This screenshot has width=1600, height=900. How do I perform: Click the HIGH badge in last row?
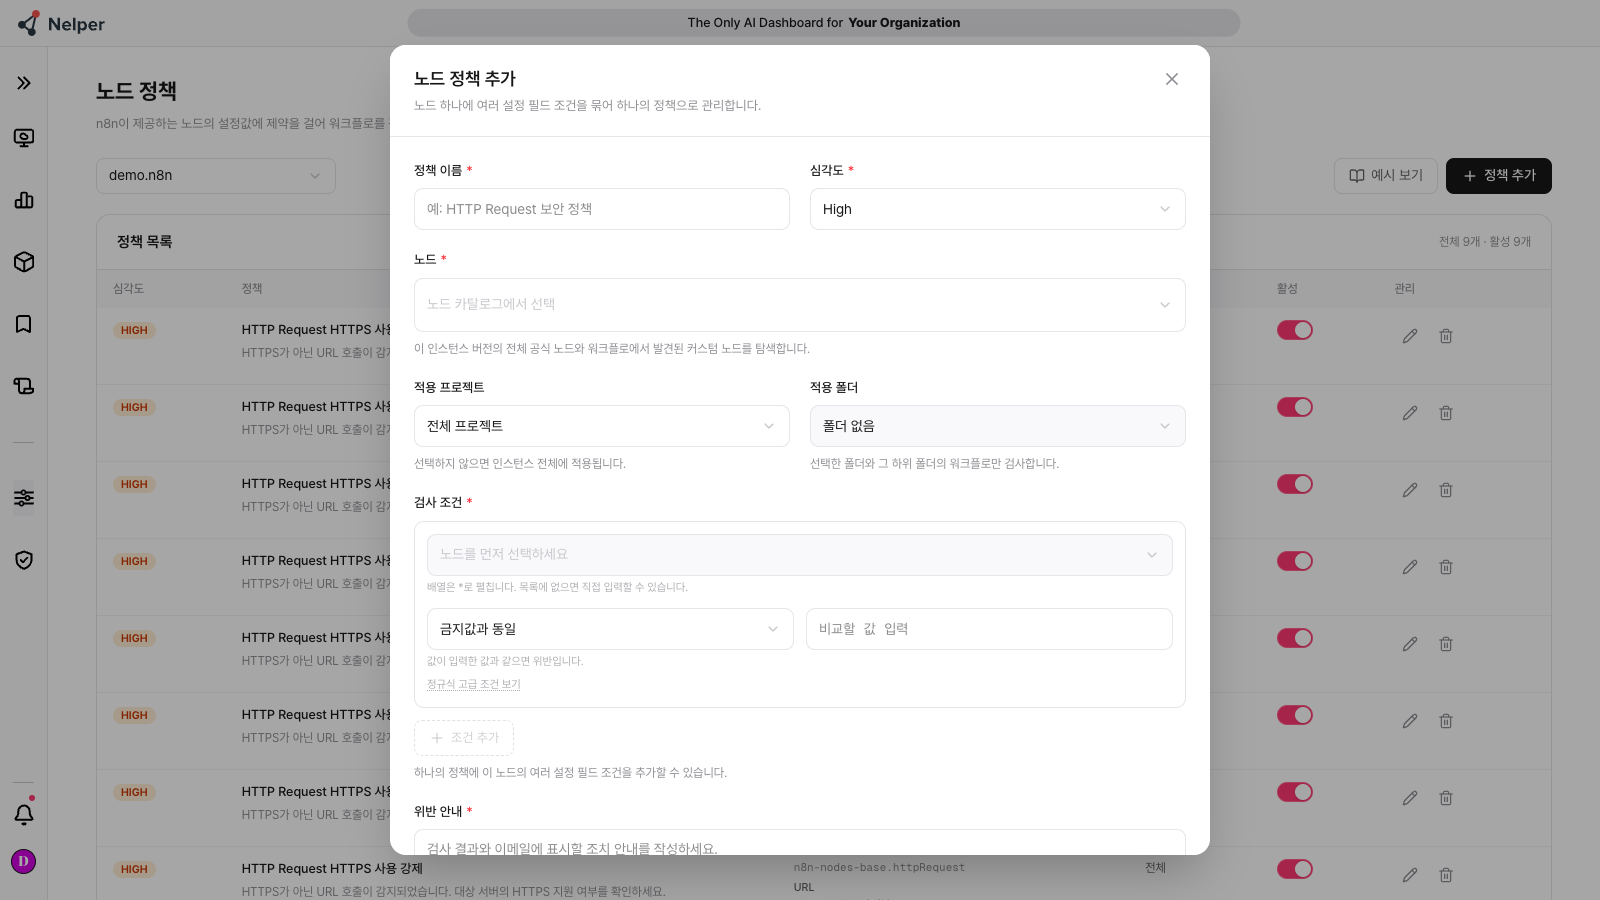[134, 869]
